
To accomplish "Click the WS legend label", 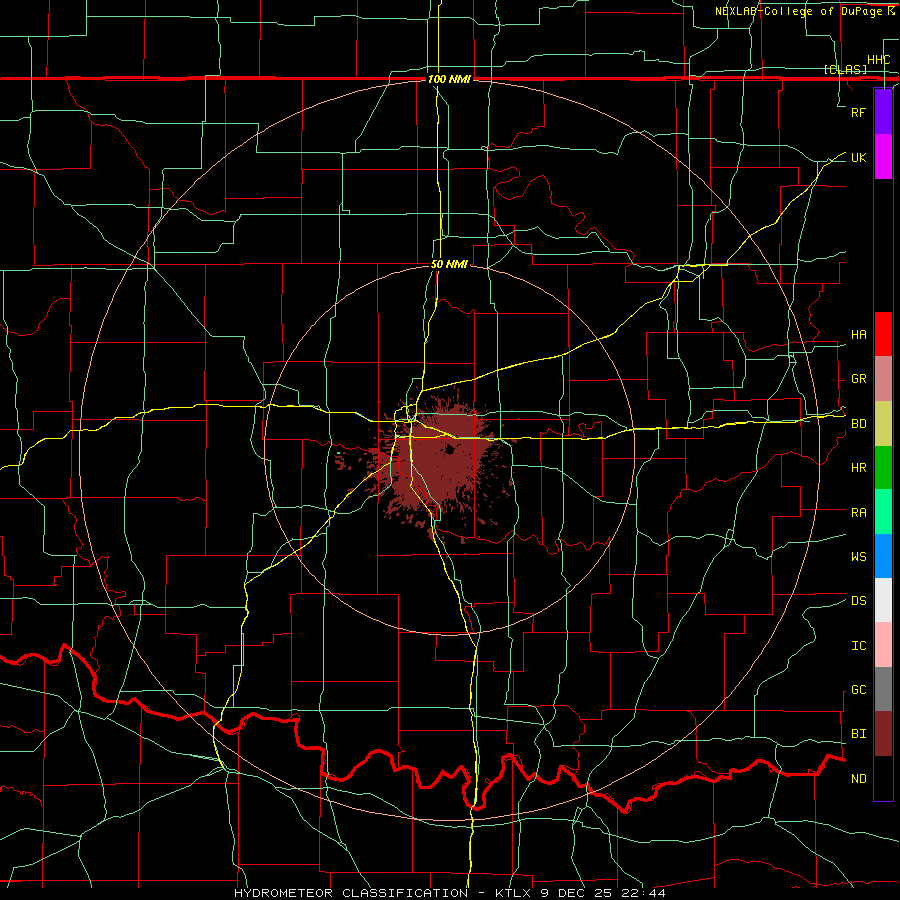I will click(x=858, y=557).
